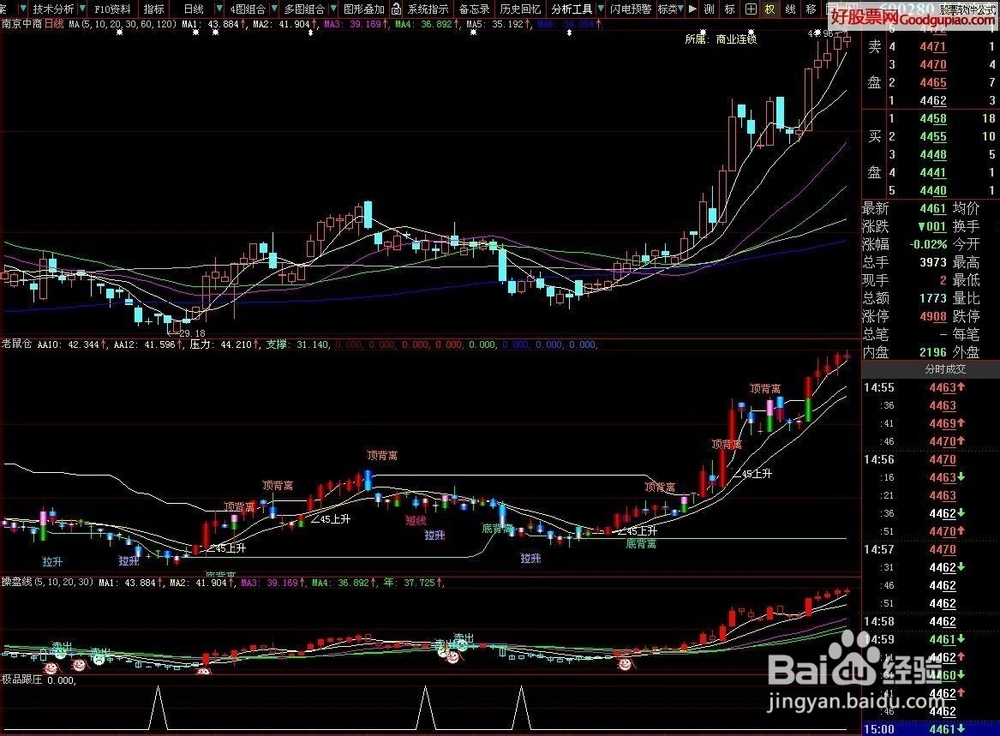
Task: Click the play arrow button in the toolbar
Action: click(x=693, y=9)
